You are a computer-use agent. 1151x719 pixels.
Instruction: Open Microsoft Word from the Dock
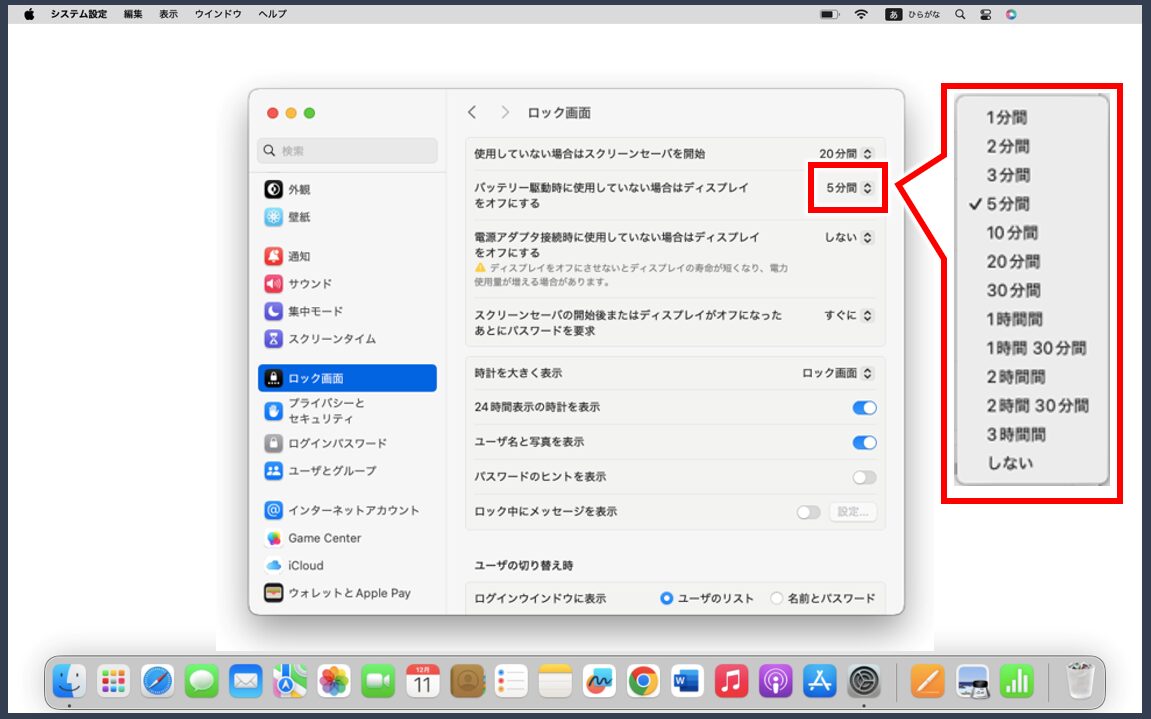686,681
